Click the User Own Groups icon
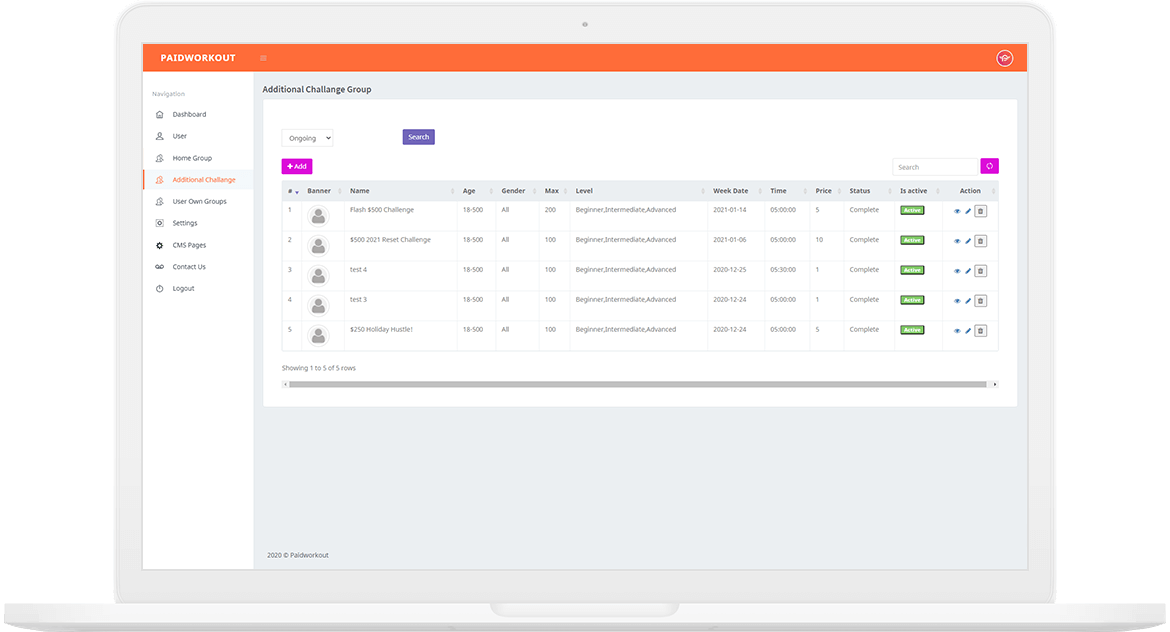 (x=160, y=201)
